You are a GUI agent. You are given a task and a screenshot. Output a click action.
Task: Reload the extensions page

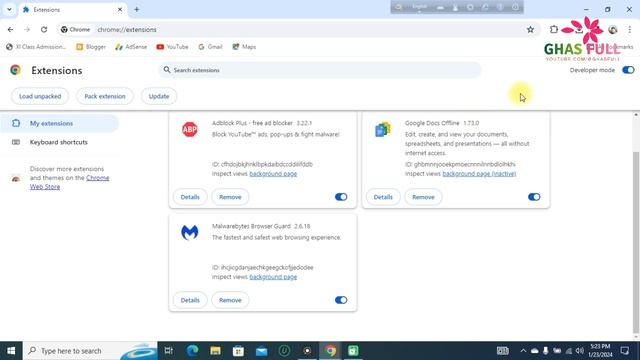[x=44, y=29]
